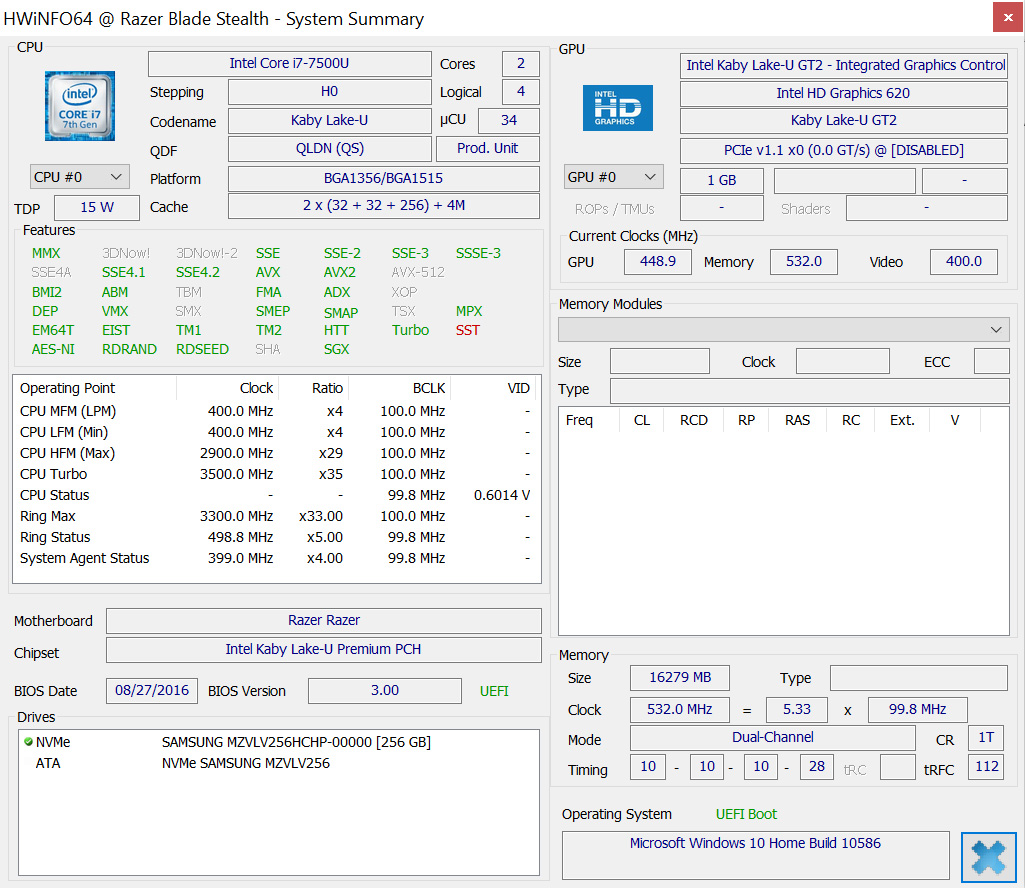Click the Kaby Lake-U codename value
This screenshot has width=1025, height=888.
[329, 120]
